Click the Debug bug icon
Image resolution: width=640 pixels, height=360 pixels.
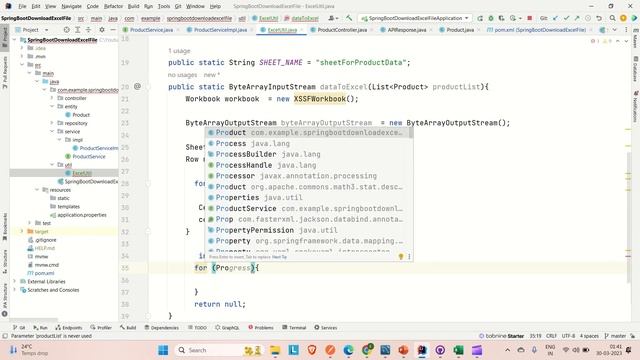click(491, 18)
